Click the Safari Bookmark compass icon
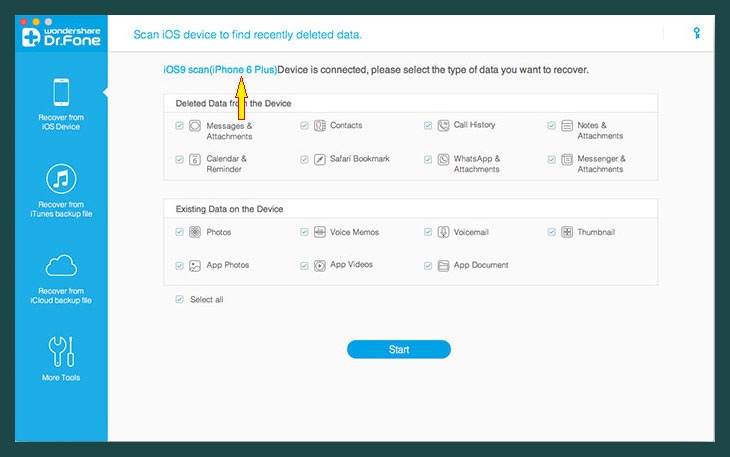 pyautogui.click(x=320, y=159)
